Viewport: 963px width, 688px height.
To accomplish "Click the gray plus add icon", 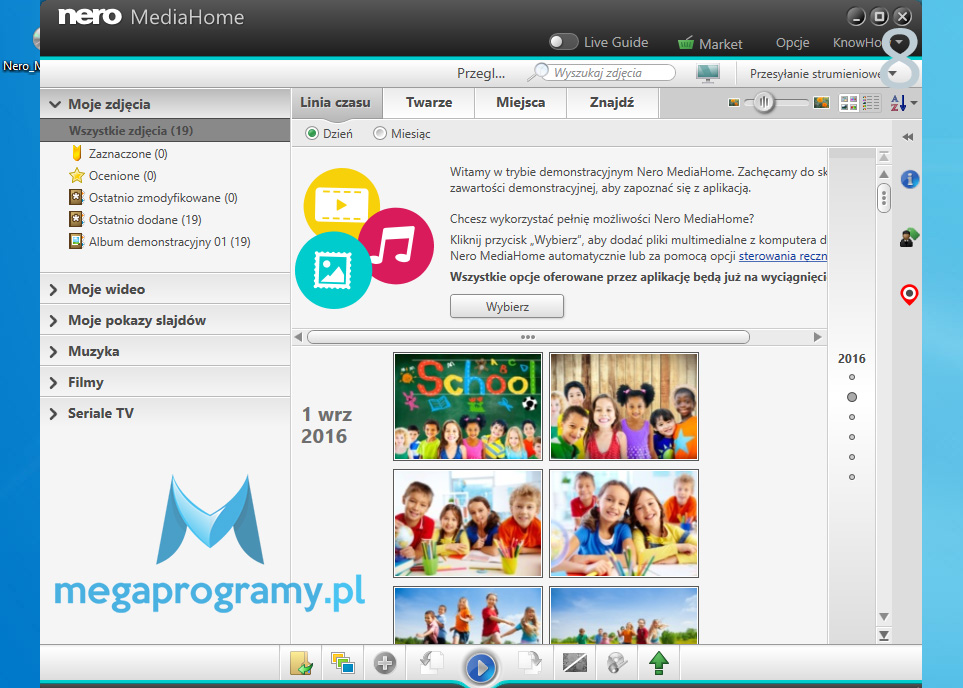I will pyautogui.click(x=384, y=663).
